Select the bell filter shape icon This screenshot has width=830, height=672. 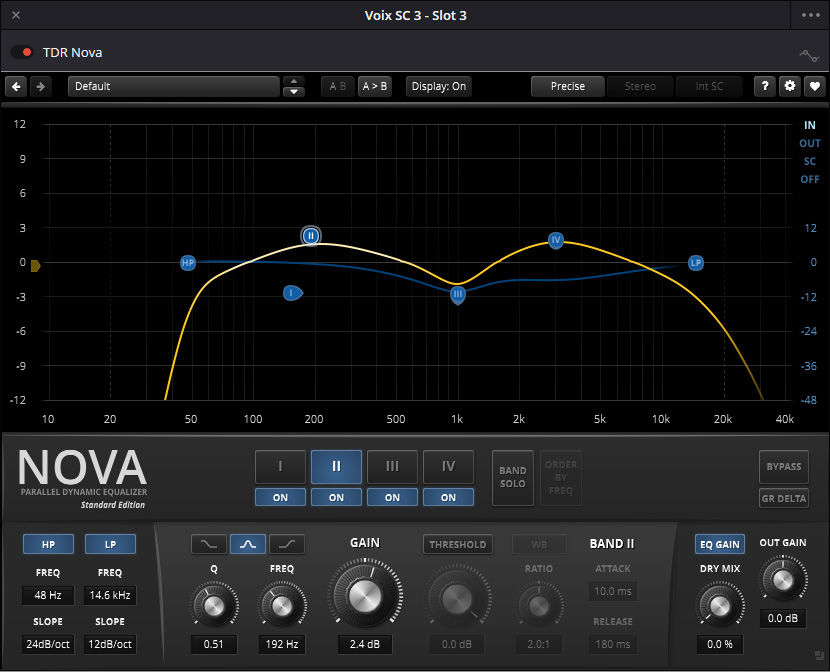click(x=248, y=544)
